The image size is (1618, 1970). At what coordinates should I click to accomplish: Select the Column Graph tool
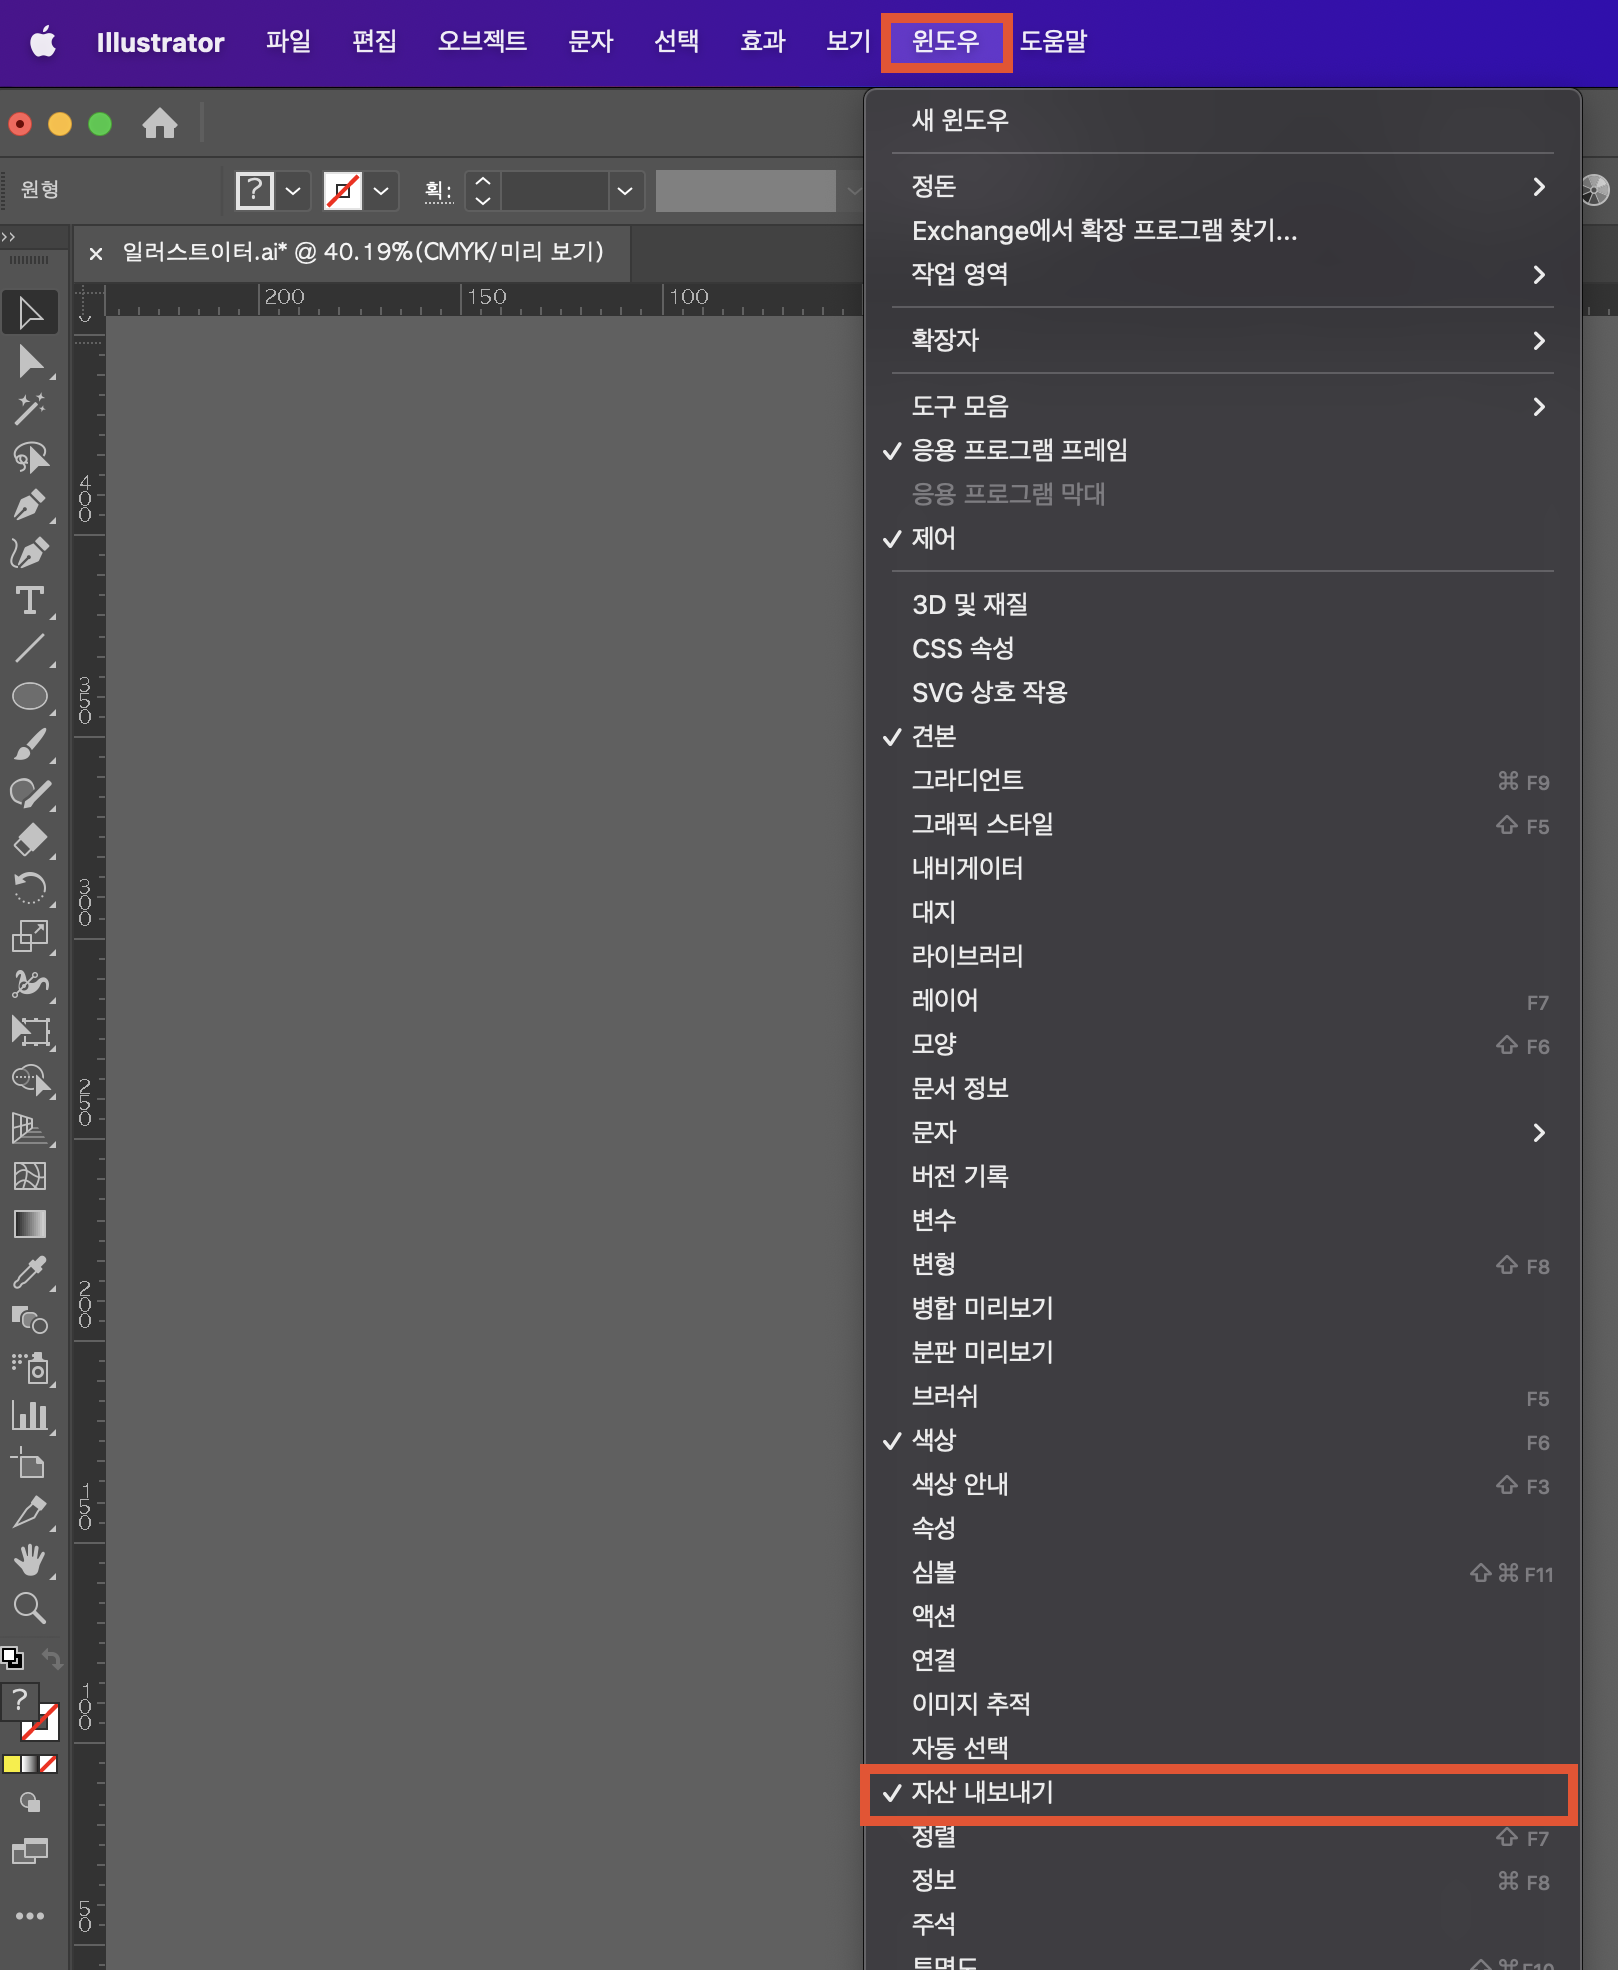click(30, 1416)
